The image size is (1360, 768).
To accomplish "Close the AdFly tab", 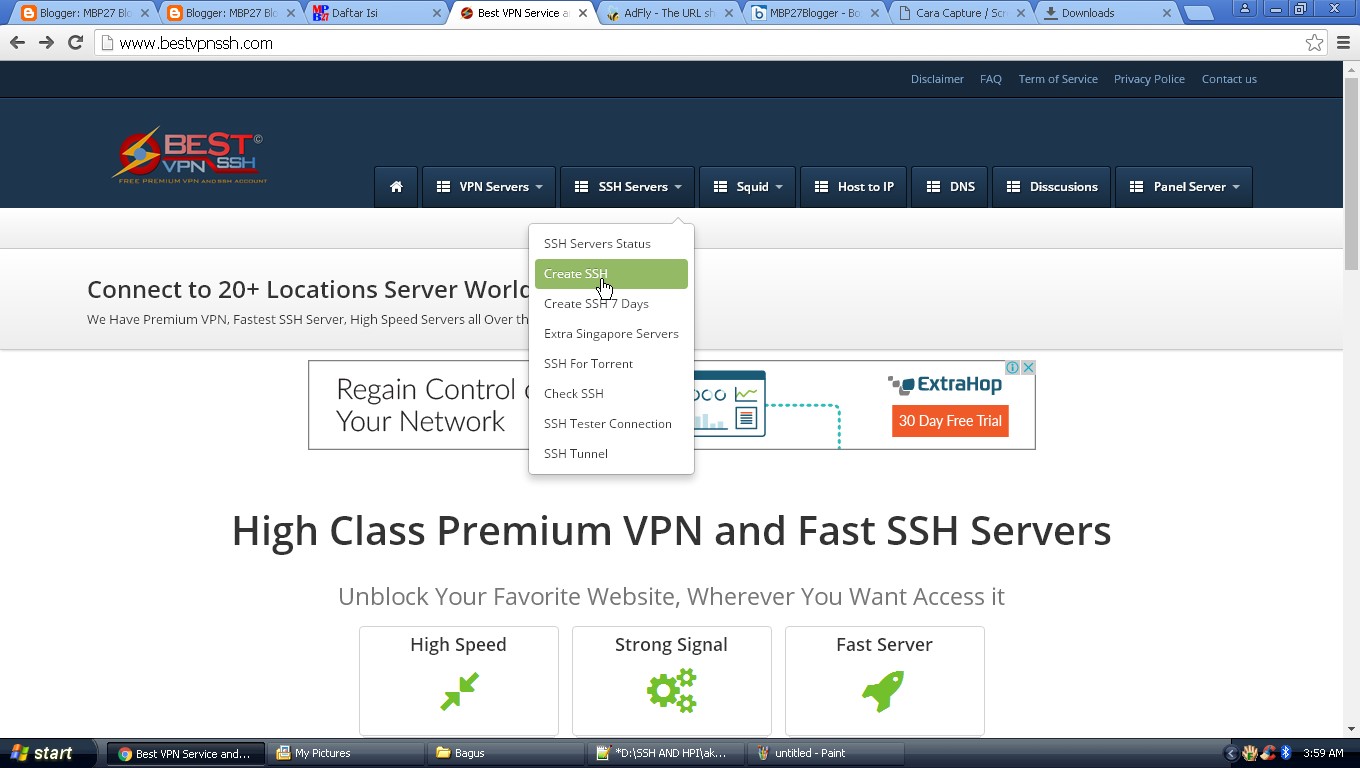I will click(729, 13).
